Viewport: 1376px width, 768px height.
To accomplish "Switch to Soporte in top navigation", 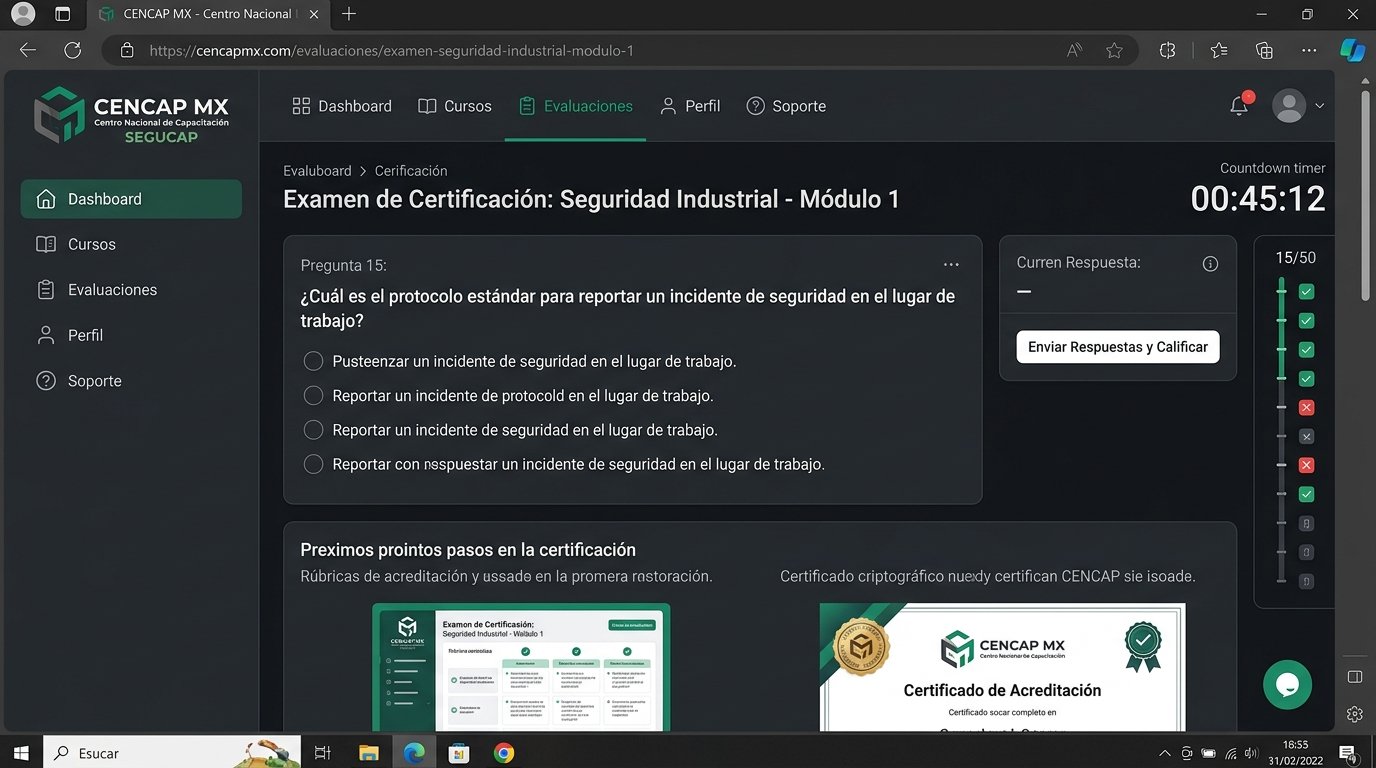I will coord(787,106).
